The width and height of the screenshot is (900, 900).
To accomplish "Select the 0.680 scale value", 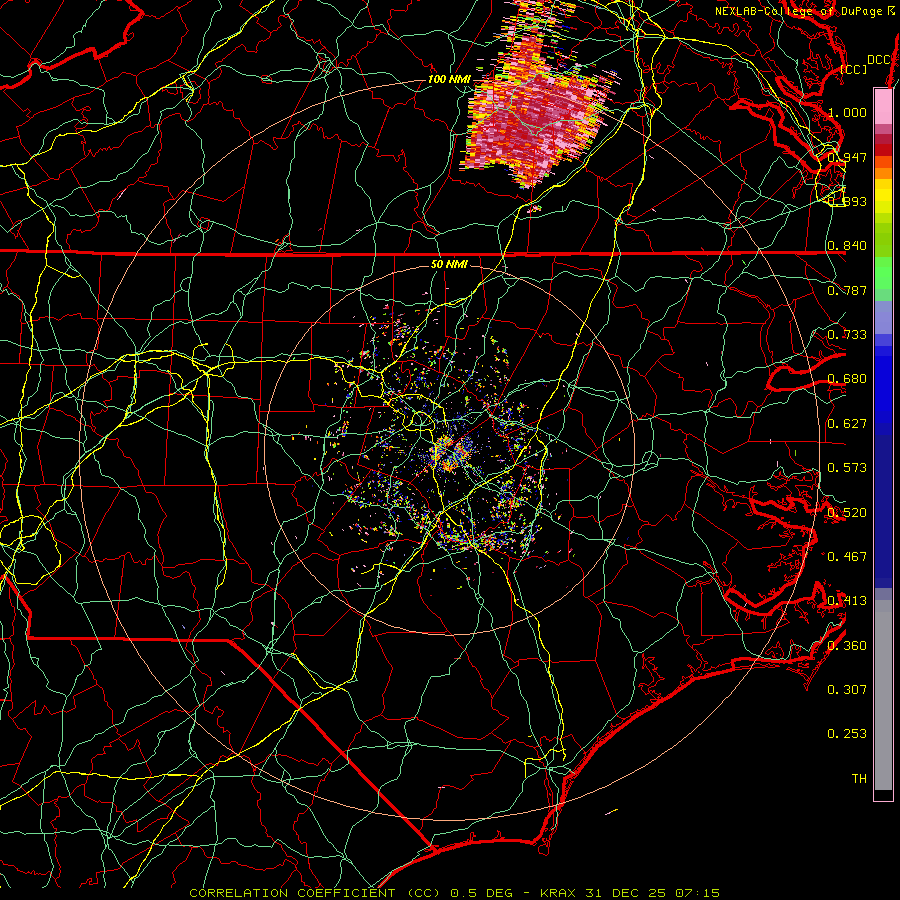I will tap(847, 378).
